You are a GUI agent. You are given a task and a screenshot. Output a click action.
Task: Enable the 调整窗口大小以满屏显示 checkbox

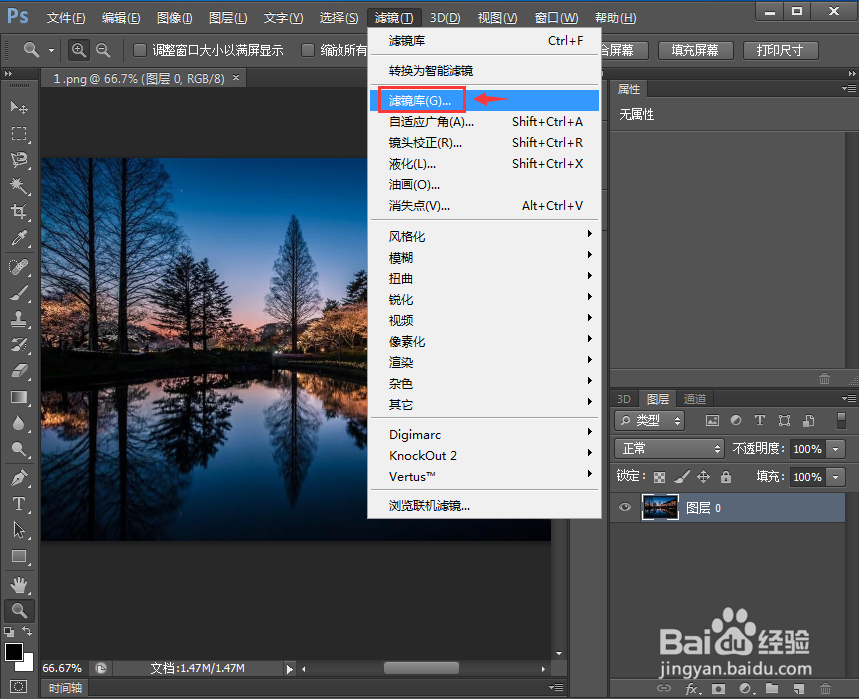pyautogui.click(x=140, y=50)
